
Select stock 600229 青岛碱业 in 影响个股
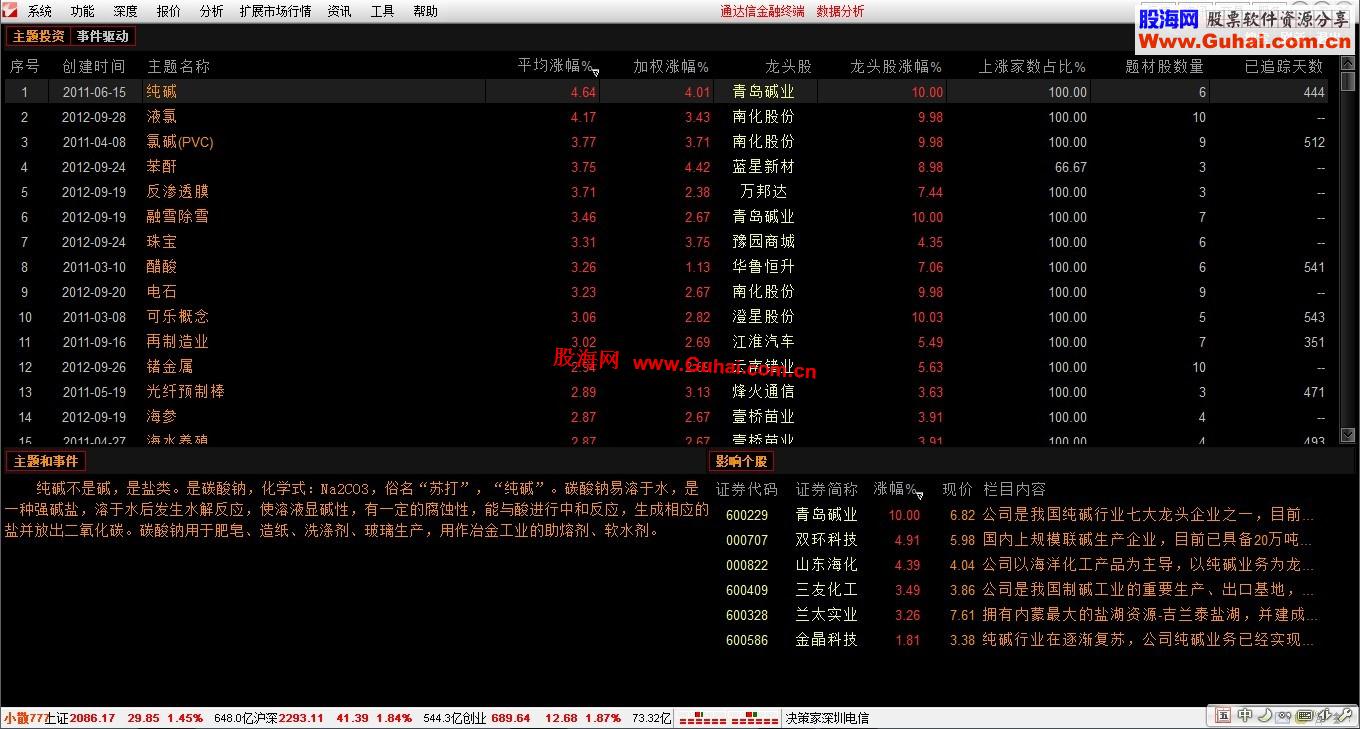tap(1020, 514)
